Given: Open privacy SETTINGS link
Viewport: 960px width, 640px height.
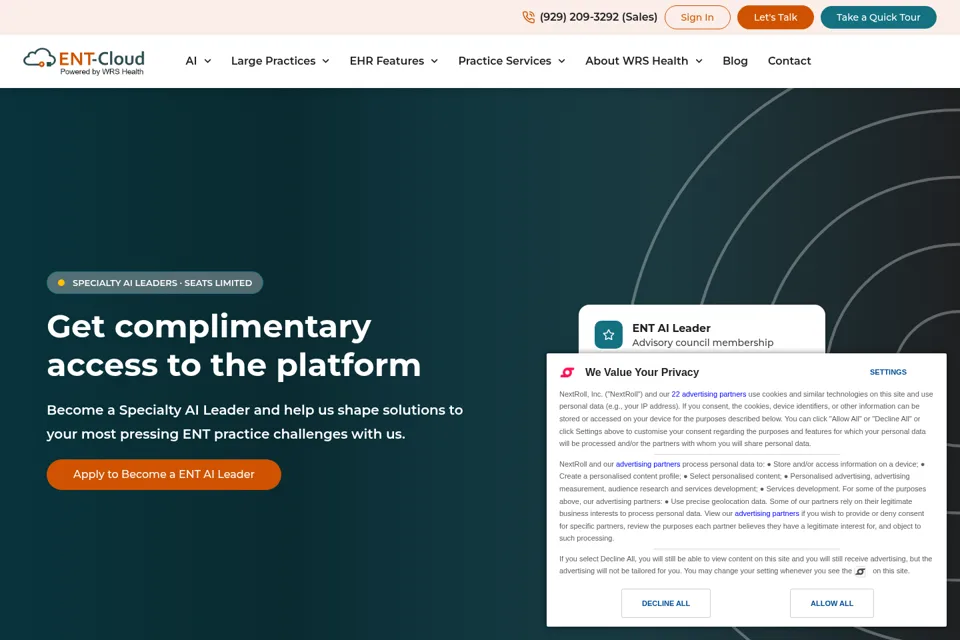Looking at the screenshot, I should click(888, 372).
